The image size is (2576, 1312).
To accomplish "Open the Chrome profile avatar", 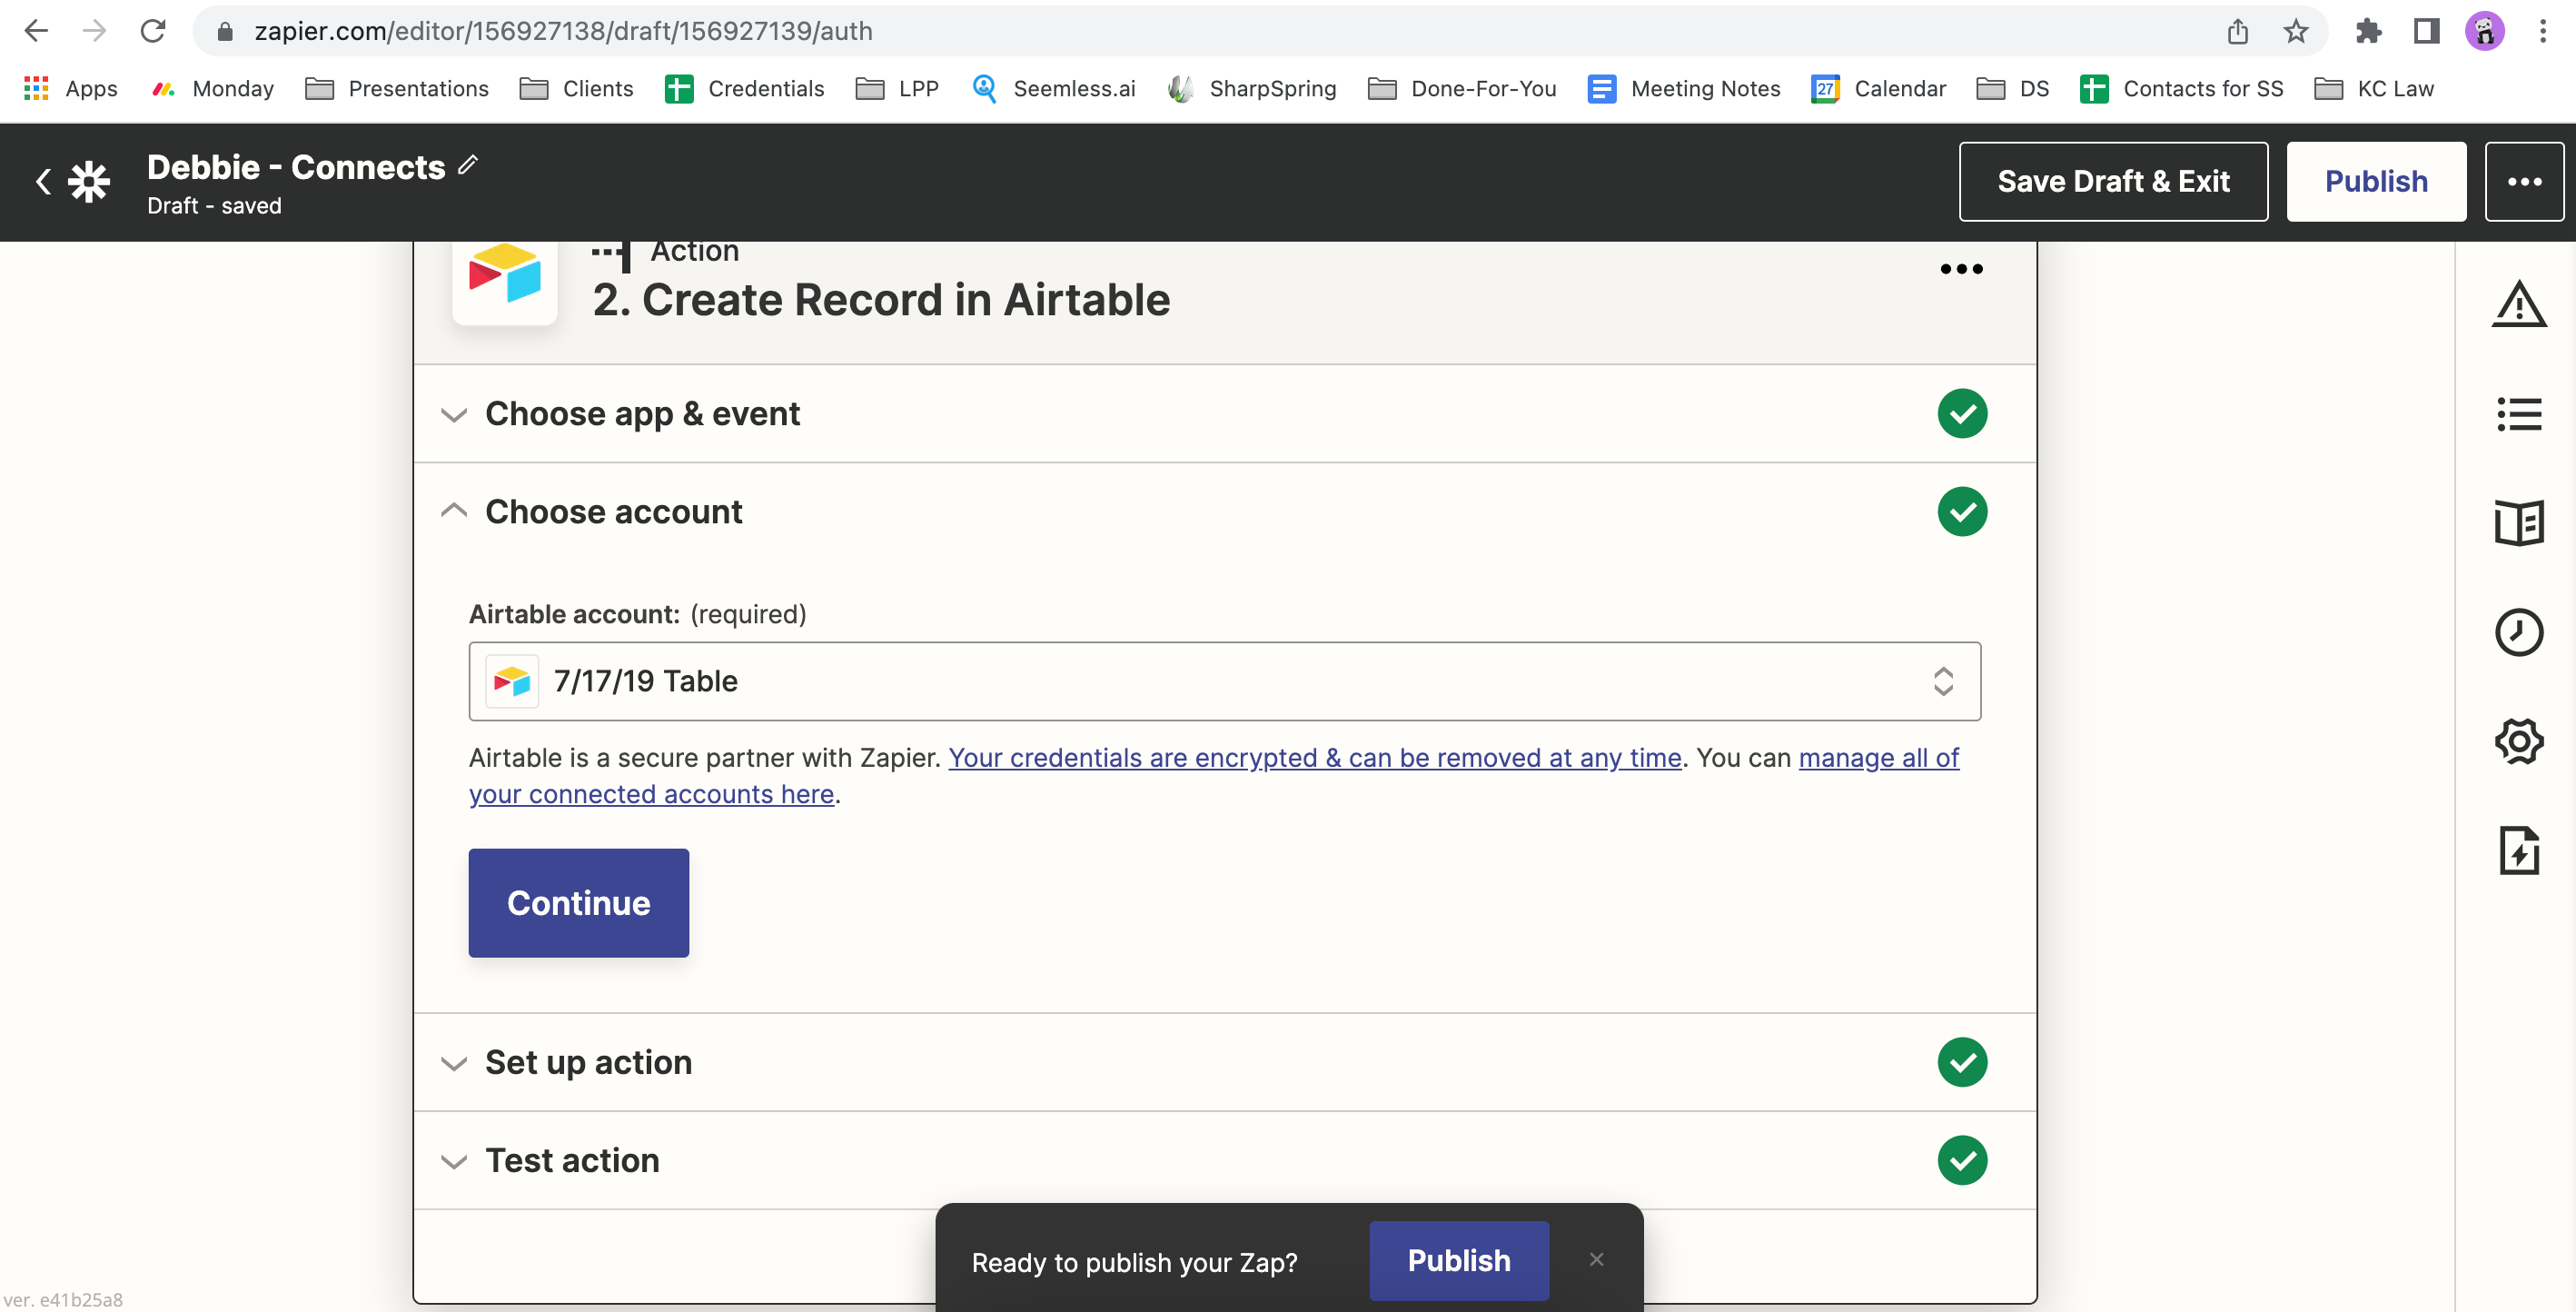I will tap(2484, 31).
